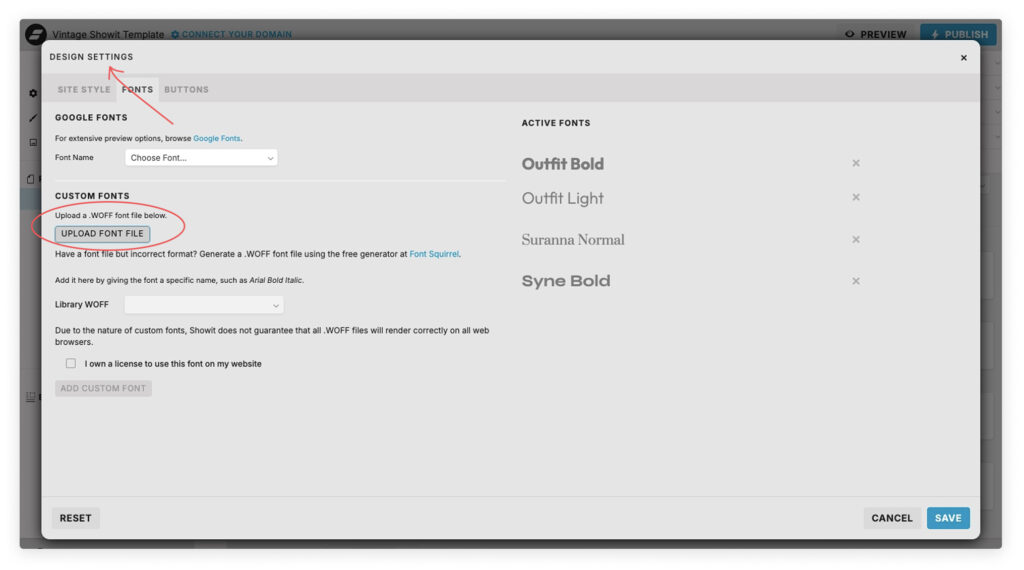Remove Suranna Normal from active fonts
Image resolution: width=1024 pixels, height=570 pixels.
click(856, 240)
